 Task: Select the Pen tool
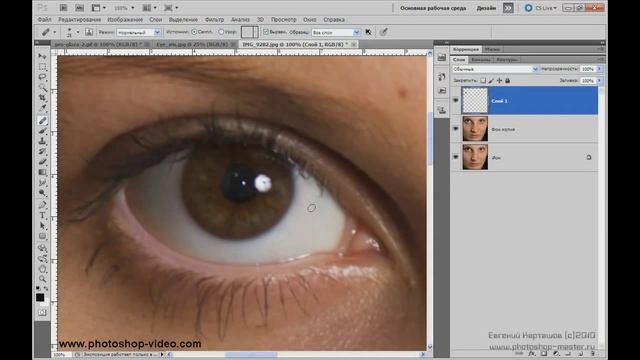[x=42, y=205]
